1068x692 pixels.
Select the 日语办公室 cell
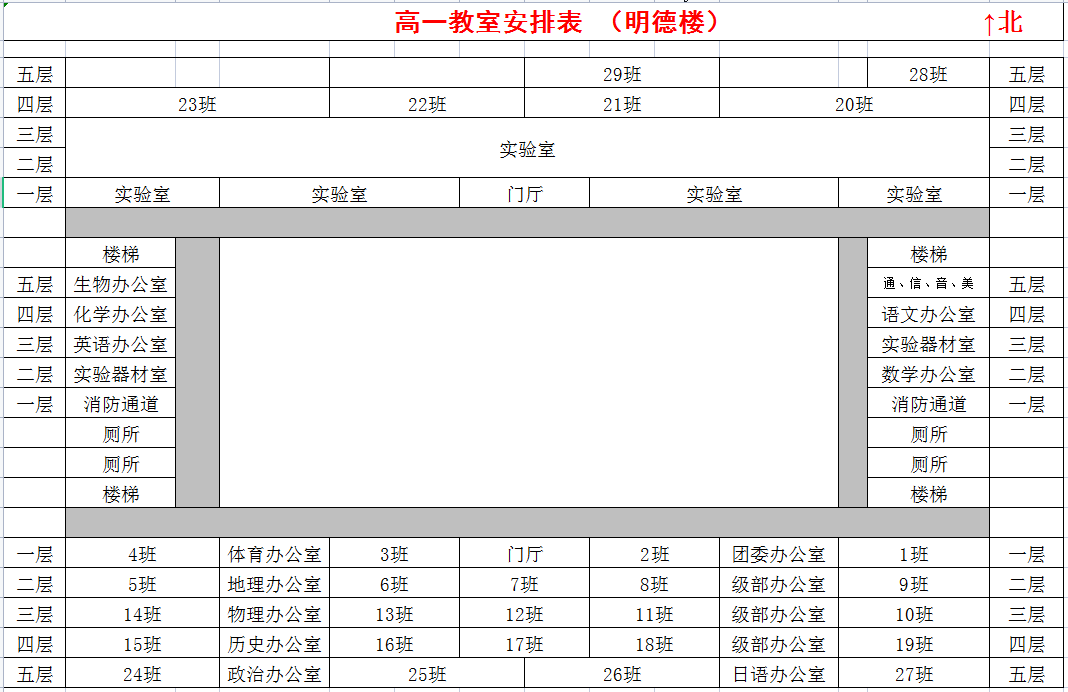[x=778, y=675]
